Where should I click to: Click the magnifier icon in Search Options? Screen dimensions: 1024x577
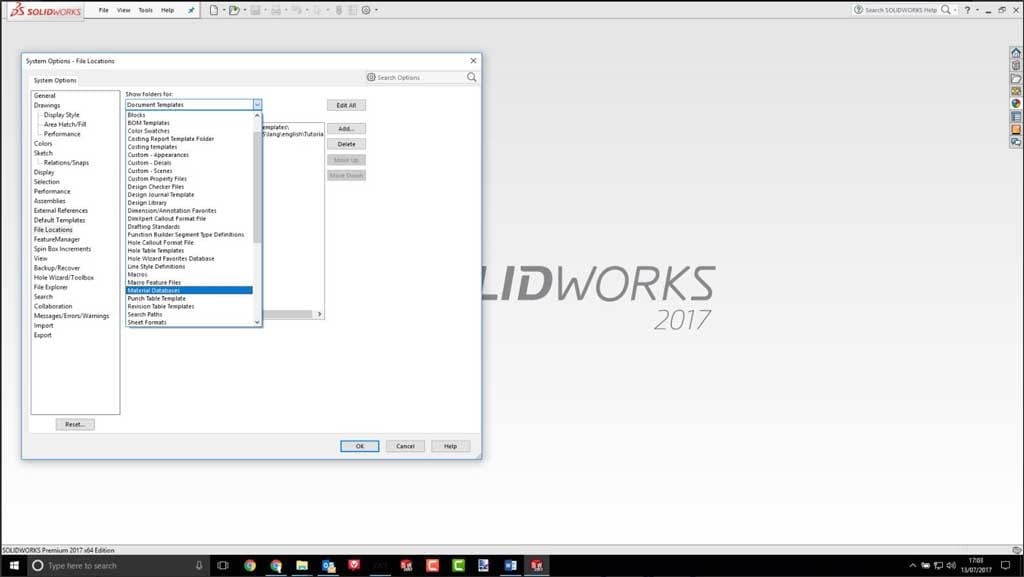pos(472,77)
